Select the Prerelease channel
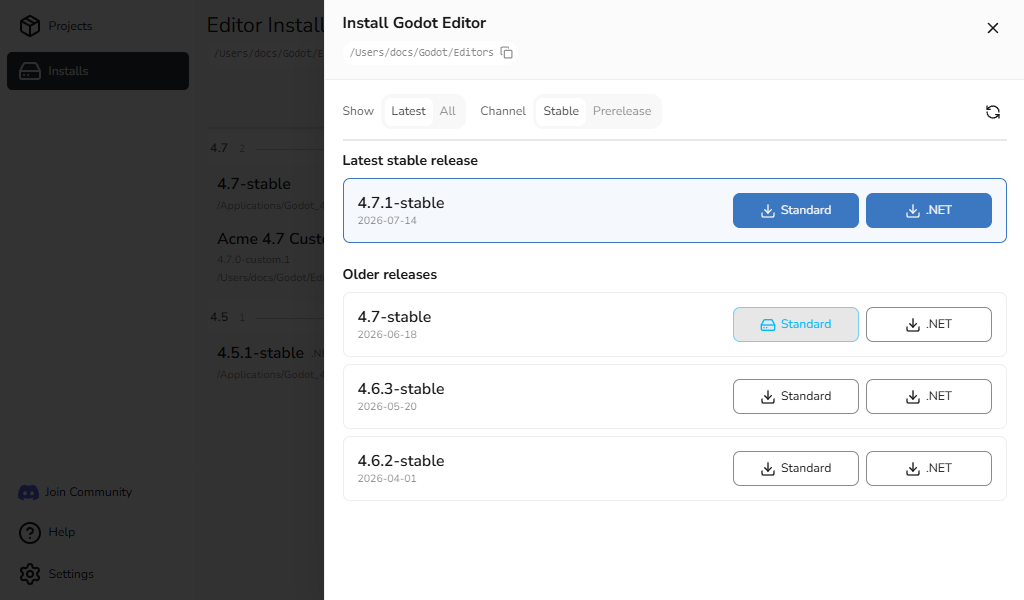 click(x=622, y=111)
